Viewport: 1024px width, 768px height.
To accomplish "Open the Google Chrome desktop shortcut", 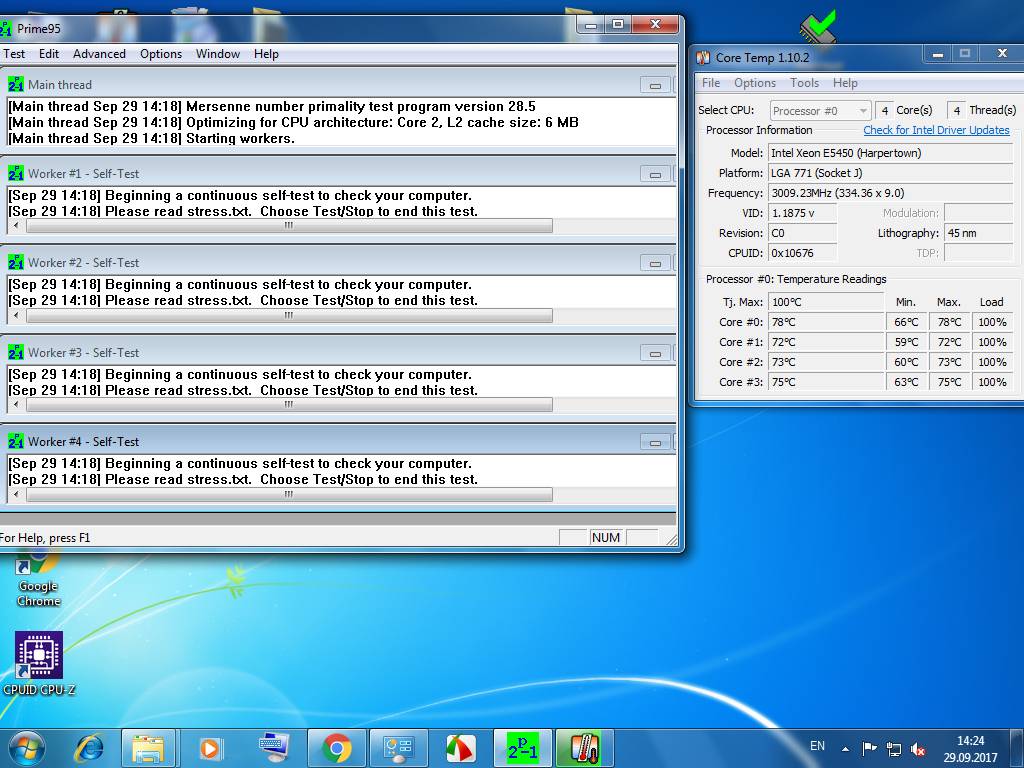I will 39,579.
